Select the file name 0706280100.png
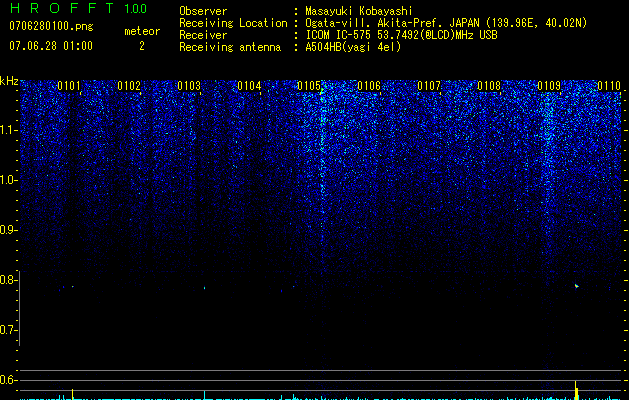Viewport: 629px width, 400px height. 51,27
